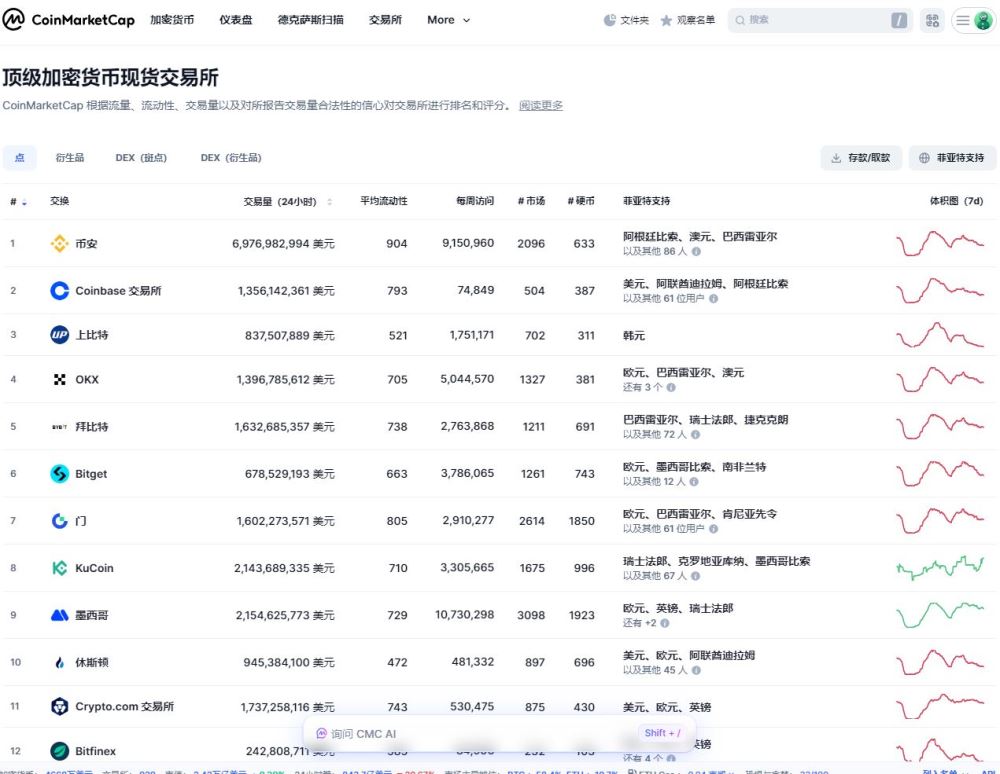Select the 点 spot tab
Image resolution: width=1000 pixels, height=774 pixels.
pos(20,157)
